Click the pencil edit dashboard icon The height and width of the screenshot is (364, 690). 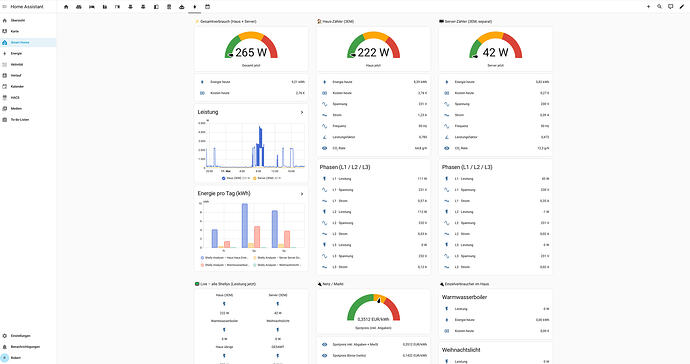[682, 7]
